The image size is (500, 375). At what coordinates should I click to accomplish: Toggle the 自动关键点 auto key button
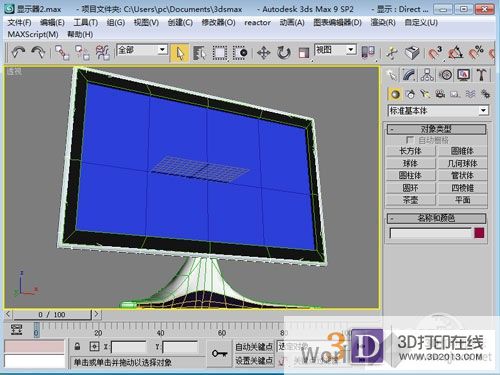pos(254,347)
